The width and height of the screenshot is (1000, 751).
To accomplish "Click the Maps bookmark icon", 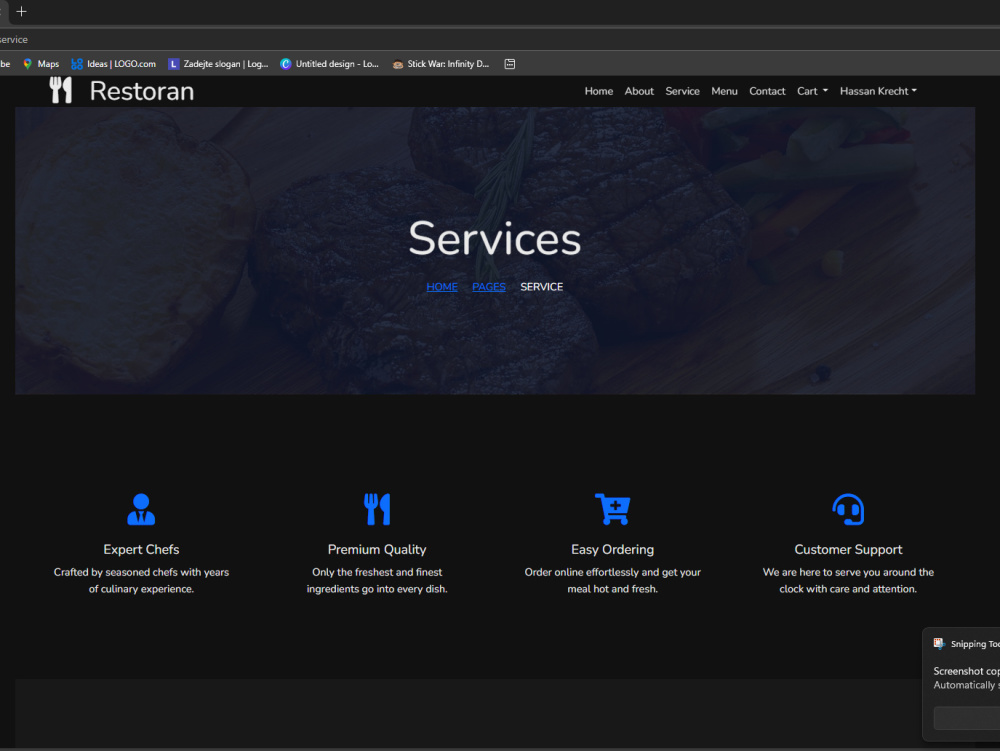I will [27, 64].
